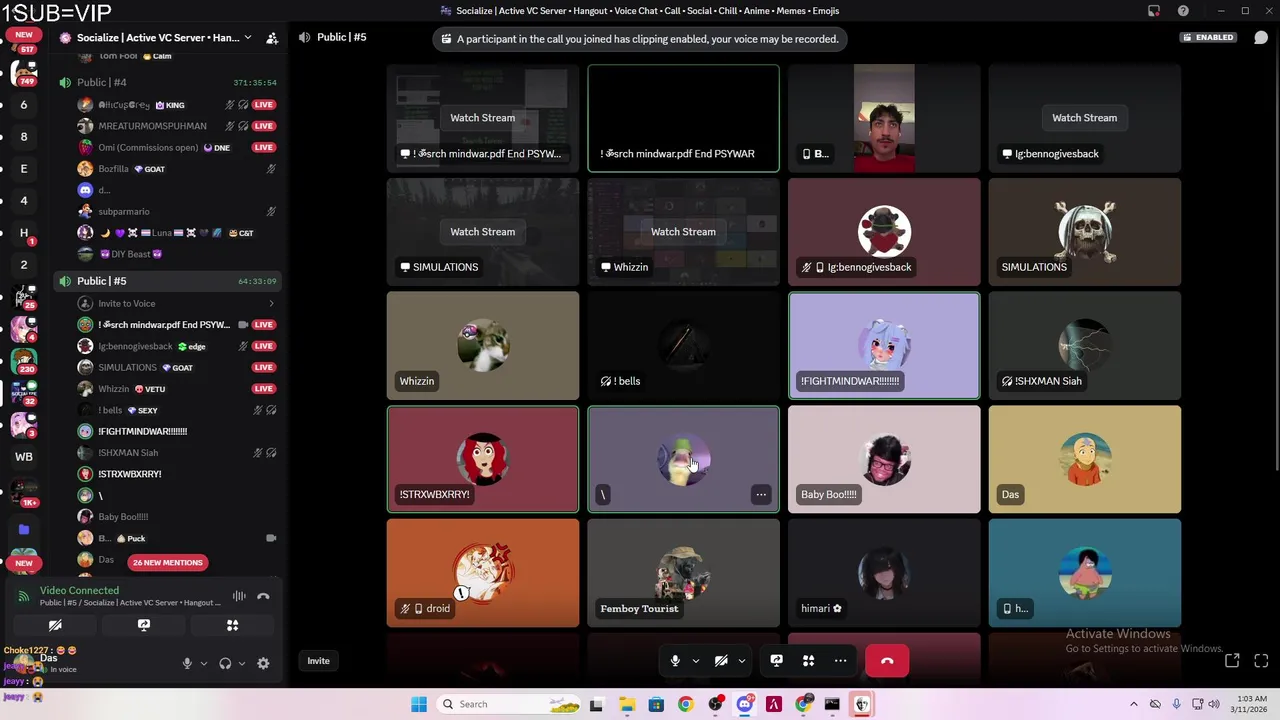Click the invite people icon beside server name
Viewport: 1280px width, 720px height.
point(272,38)
